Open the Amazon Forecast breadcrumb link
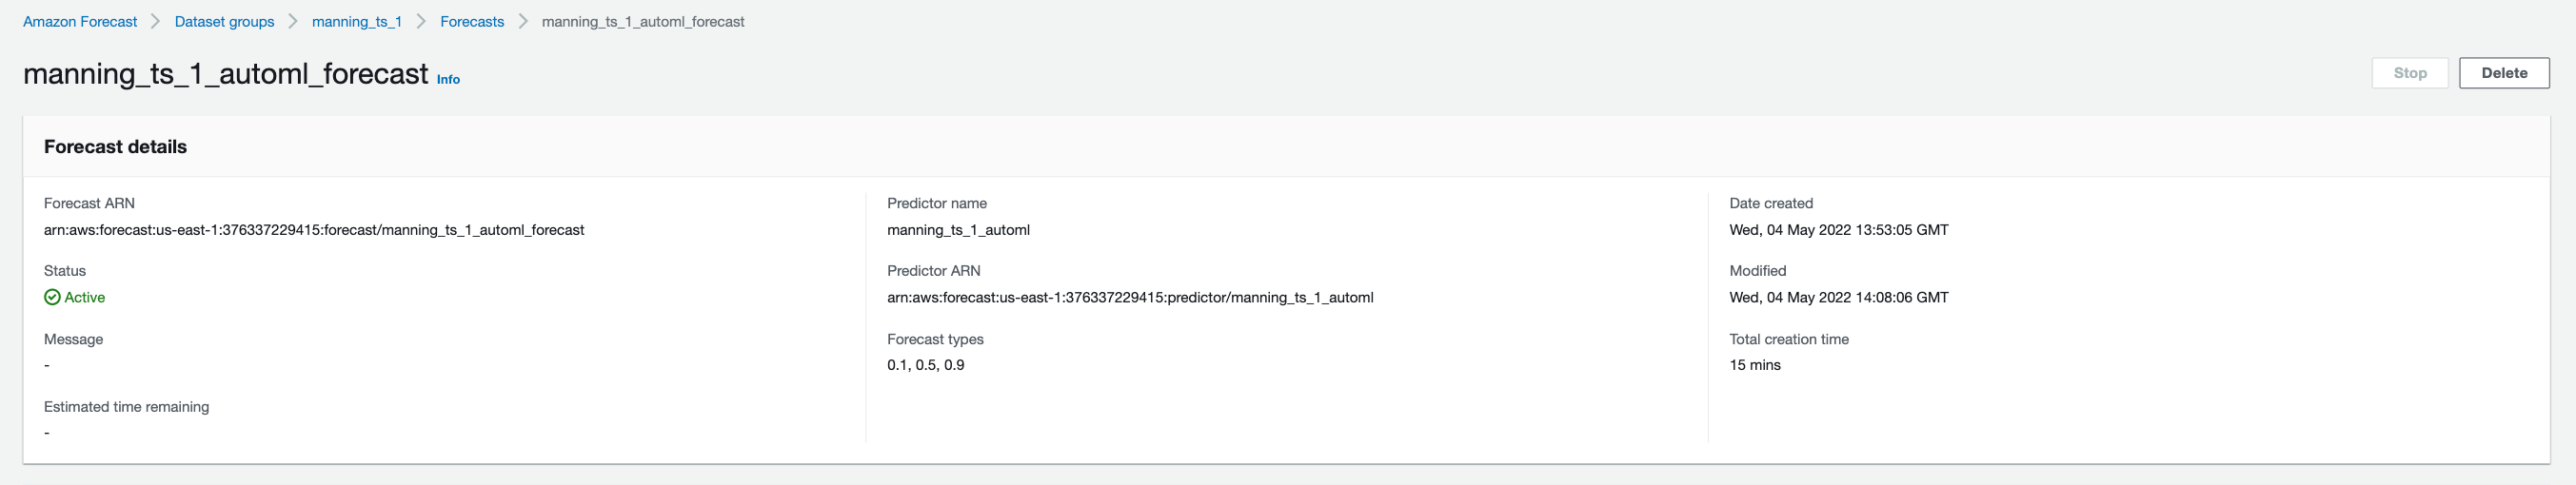Screen dimensions: 2576x485 80,22
